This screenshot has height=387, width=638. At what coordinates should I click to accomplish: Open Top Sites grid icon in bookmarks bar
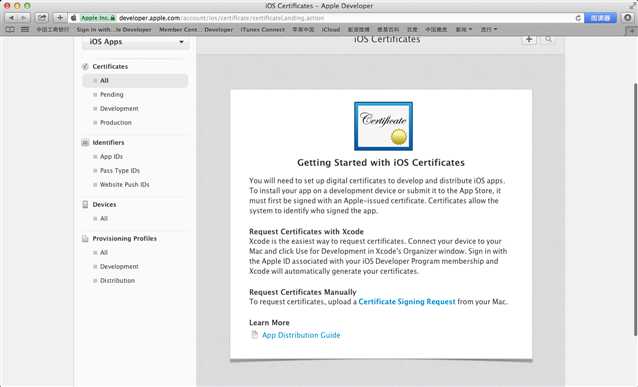click(25, 29)
